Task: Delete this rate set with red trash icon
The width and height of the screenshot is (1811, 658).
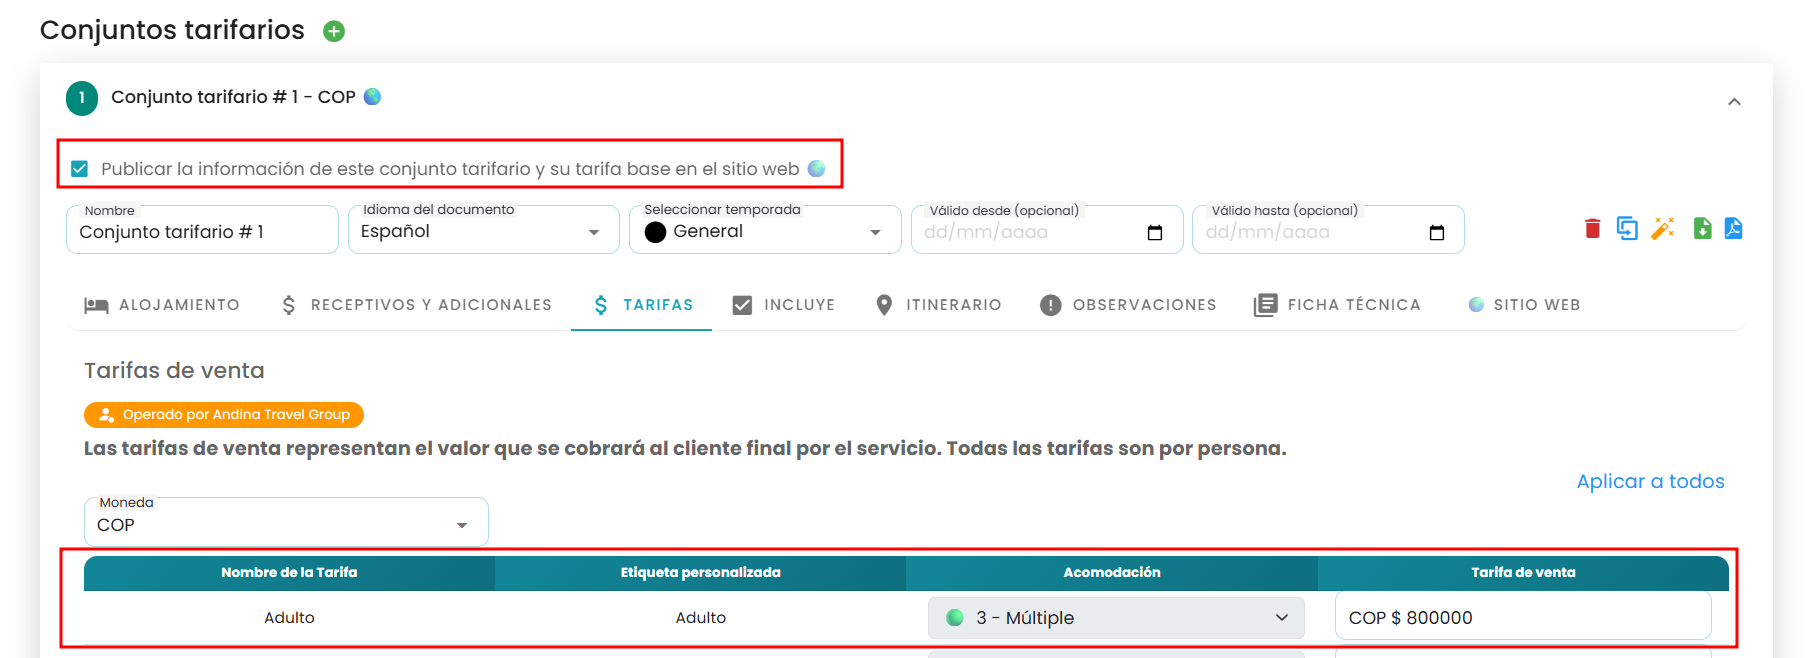Action: click(1593, 229)
